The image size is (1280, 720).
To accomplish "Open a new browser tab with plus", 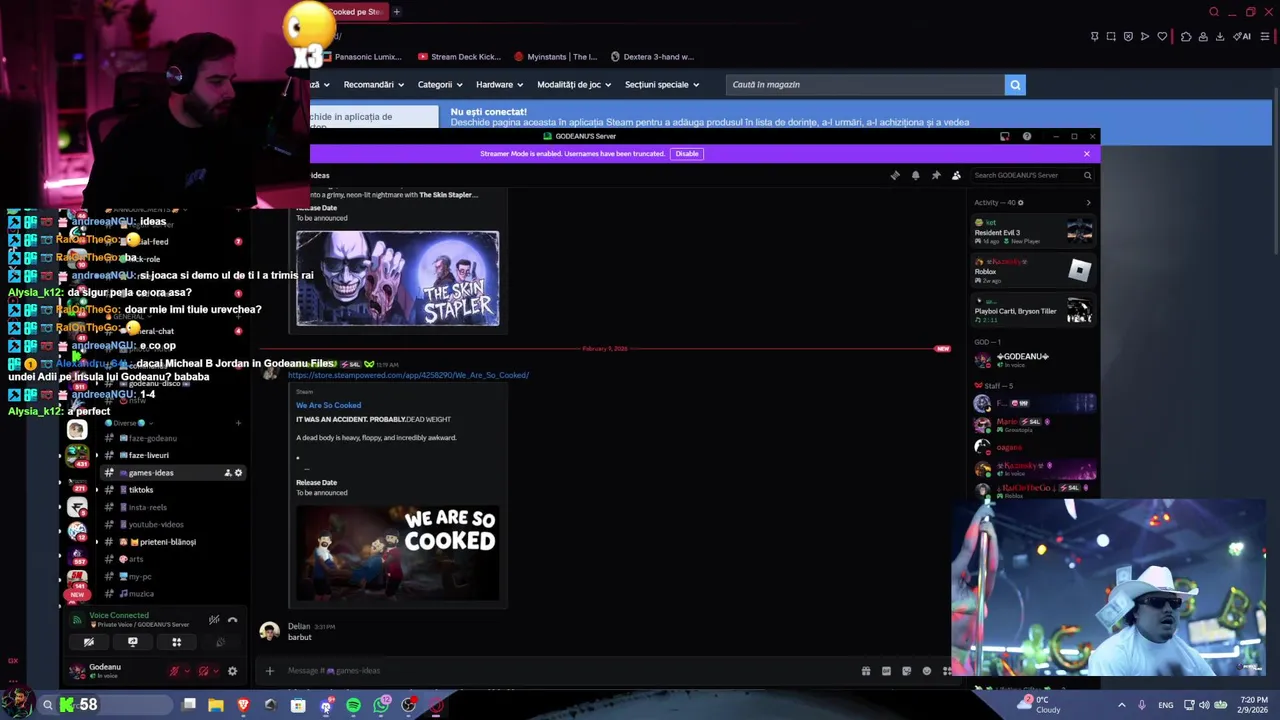I will pyautogui.click(x=396, y=12).
